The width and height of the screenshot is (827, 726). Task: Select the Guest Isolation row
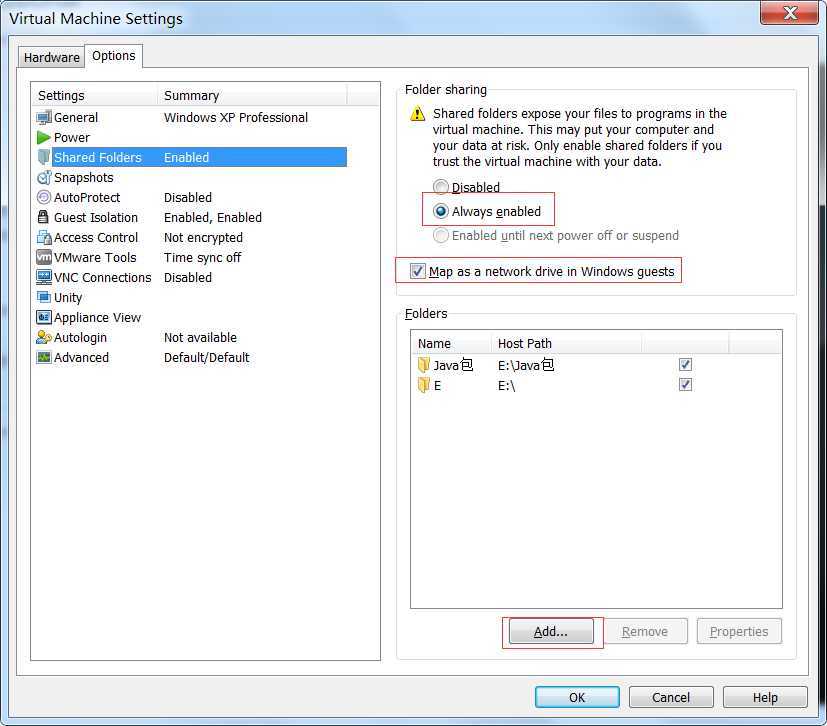(x=191, y=217)
